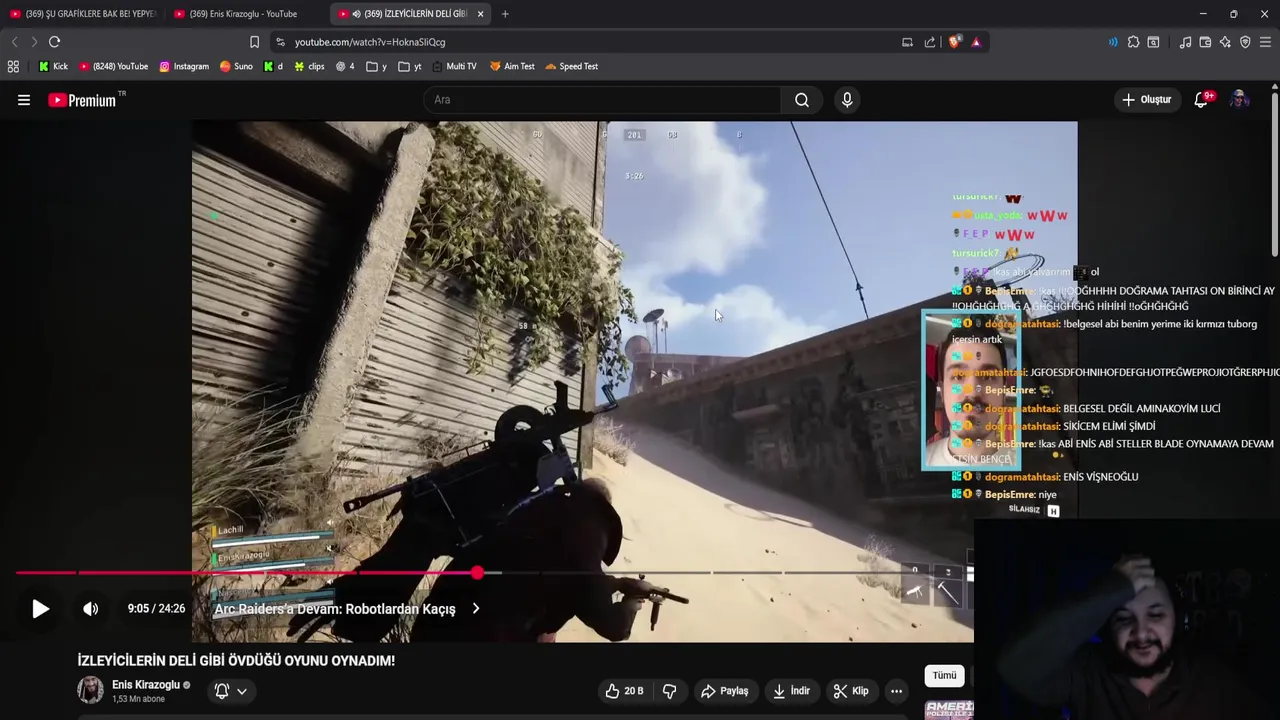Open the apps grid in bookmarks bar
Screen dimensions: 1280x720
(13, 66)
